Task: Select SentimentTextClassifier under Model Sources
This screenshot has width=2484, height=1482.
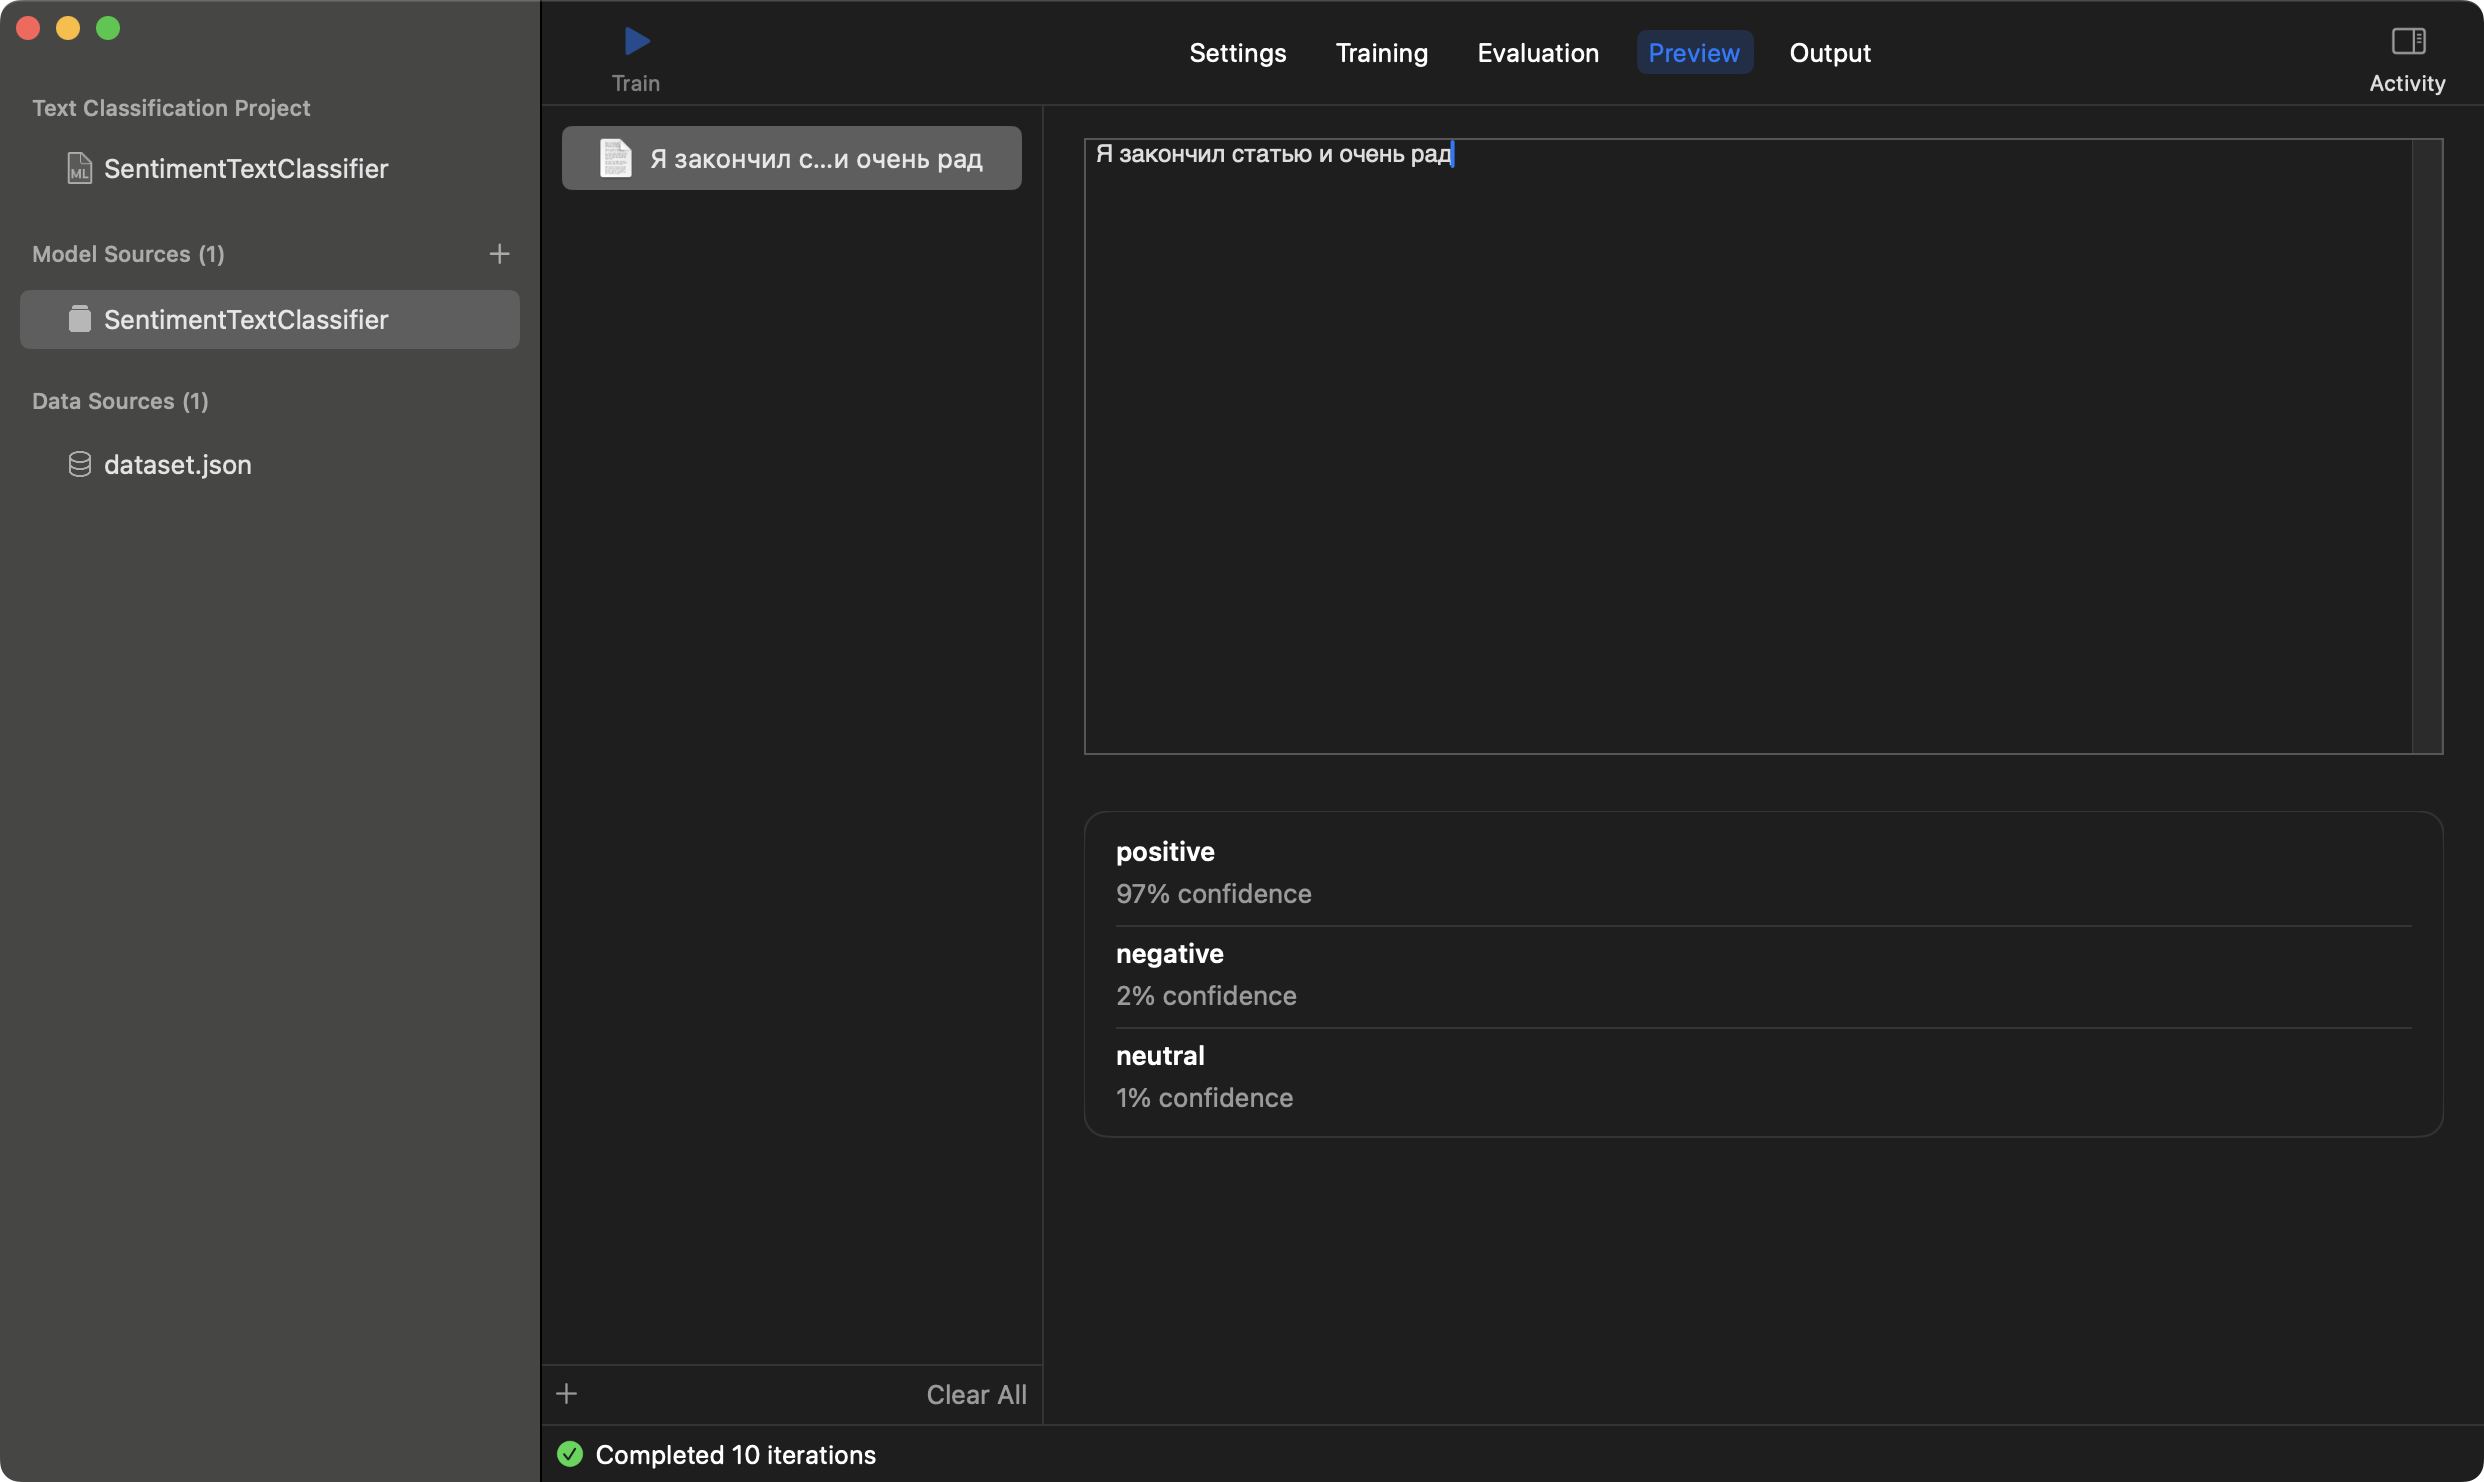Action: click(246, 319)
